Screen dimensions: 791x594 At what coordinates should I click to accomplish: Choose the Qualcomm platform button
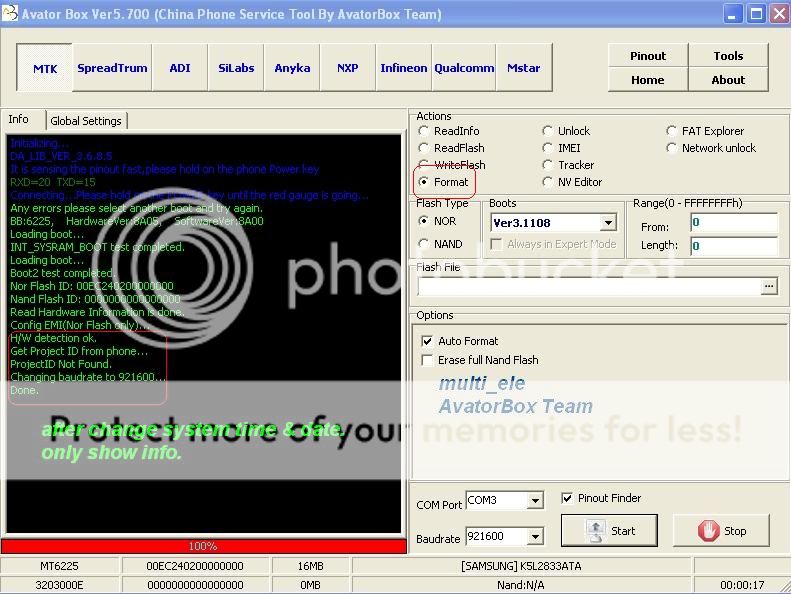[463, 68]
